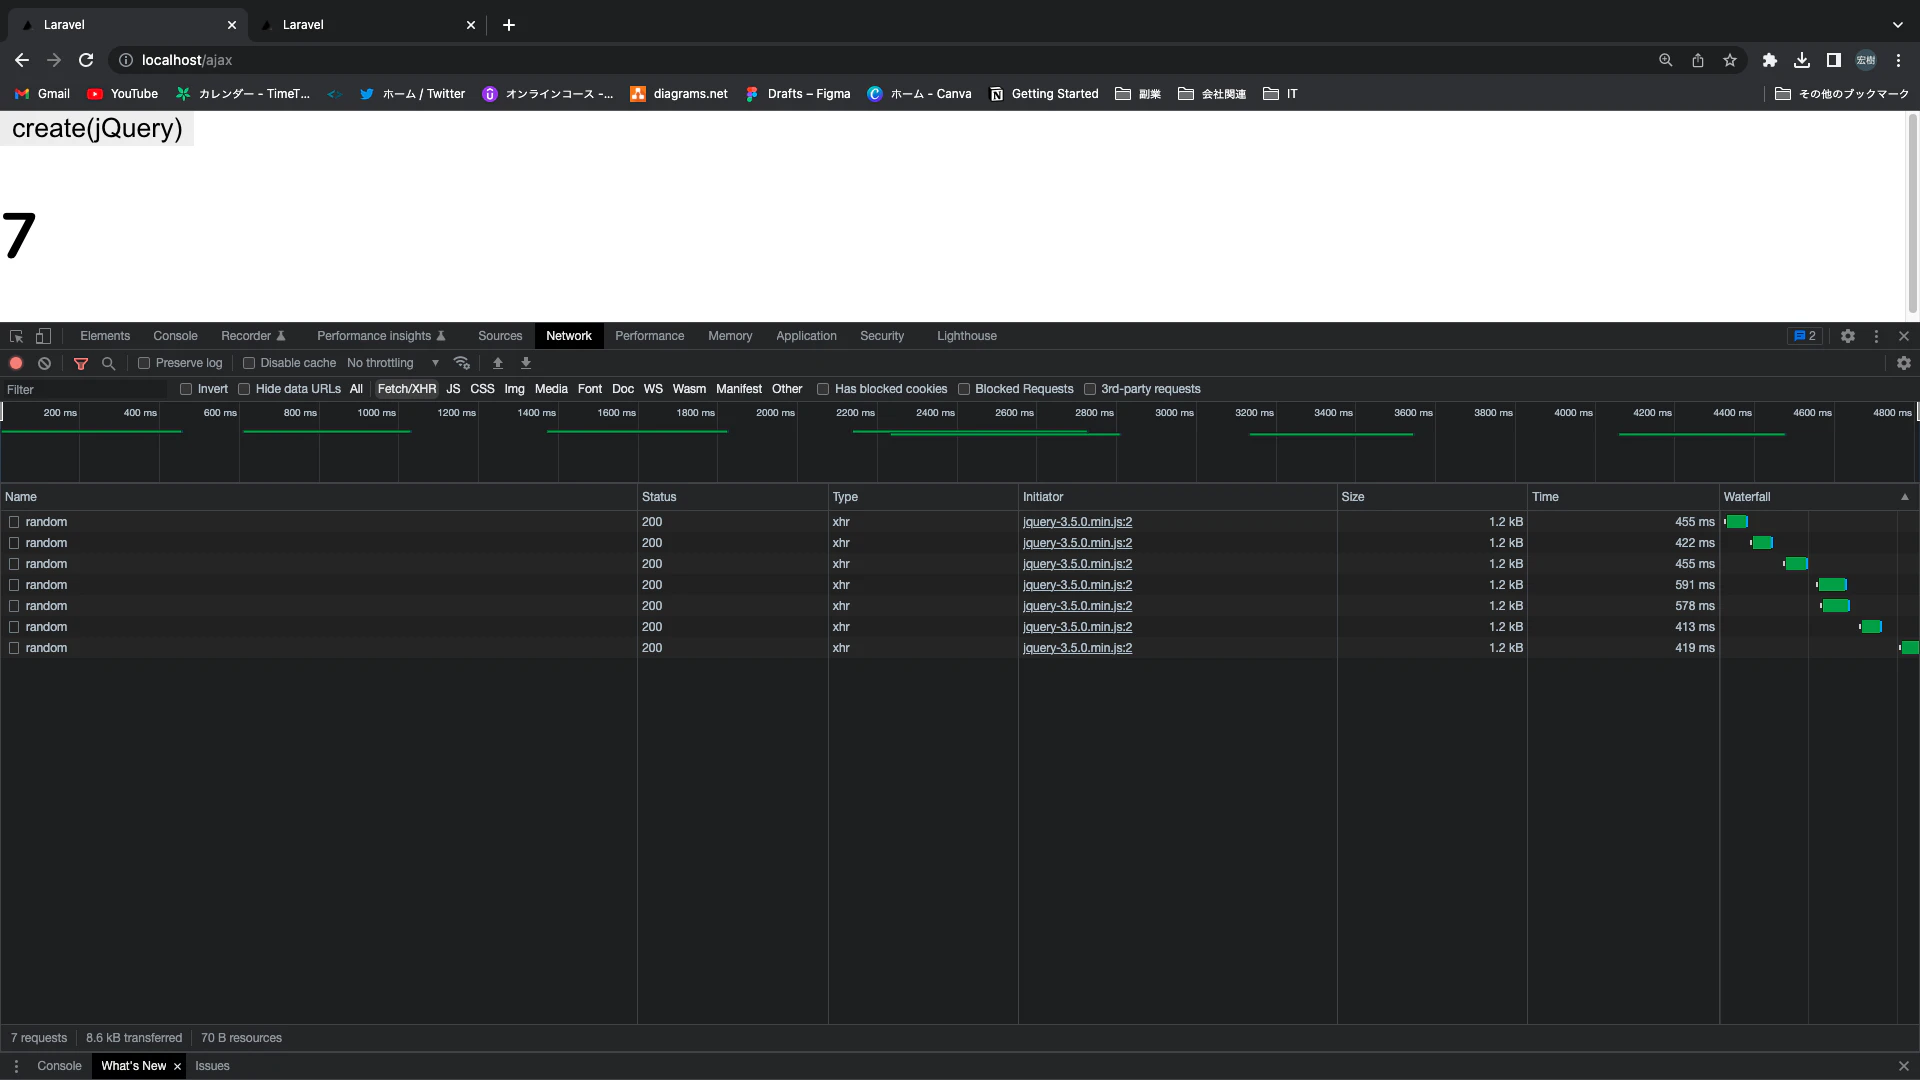Open Chrome downloads icon
This screenshot has width=1920, height=1080.
[1801, 60]
